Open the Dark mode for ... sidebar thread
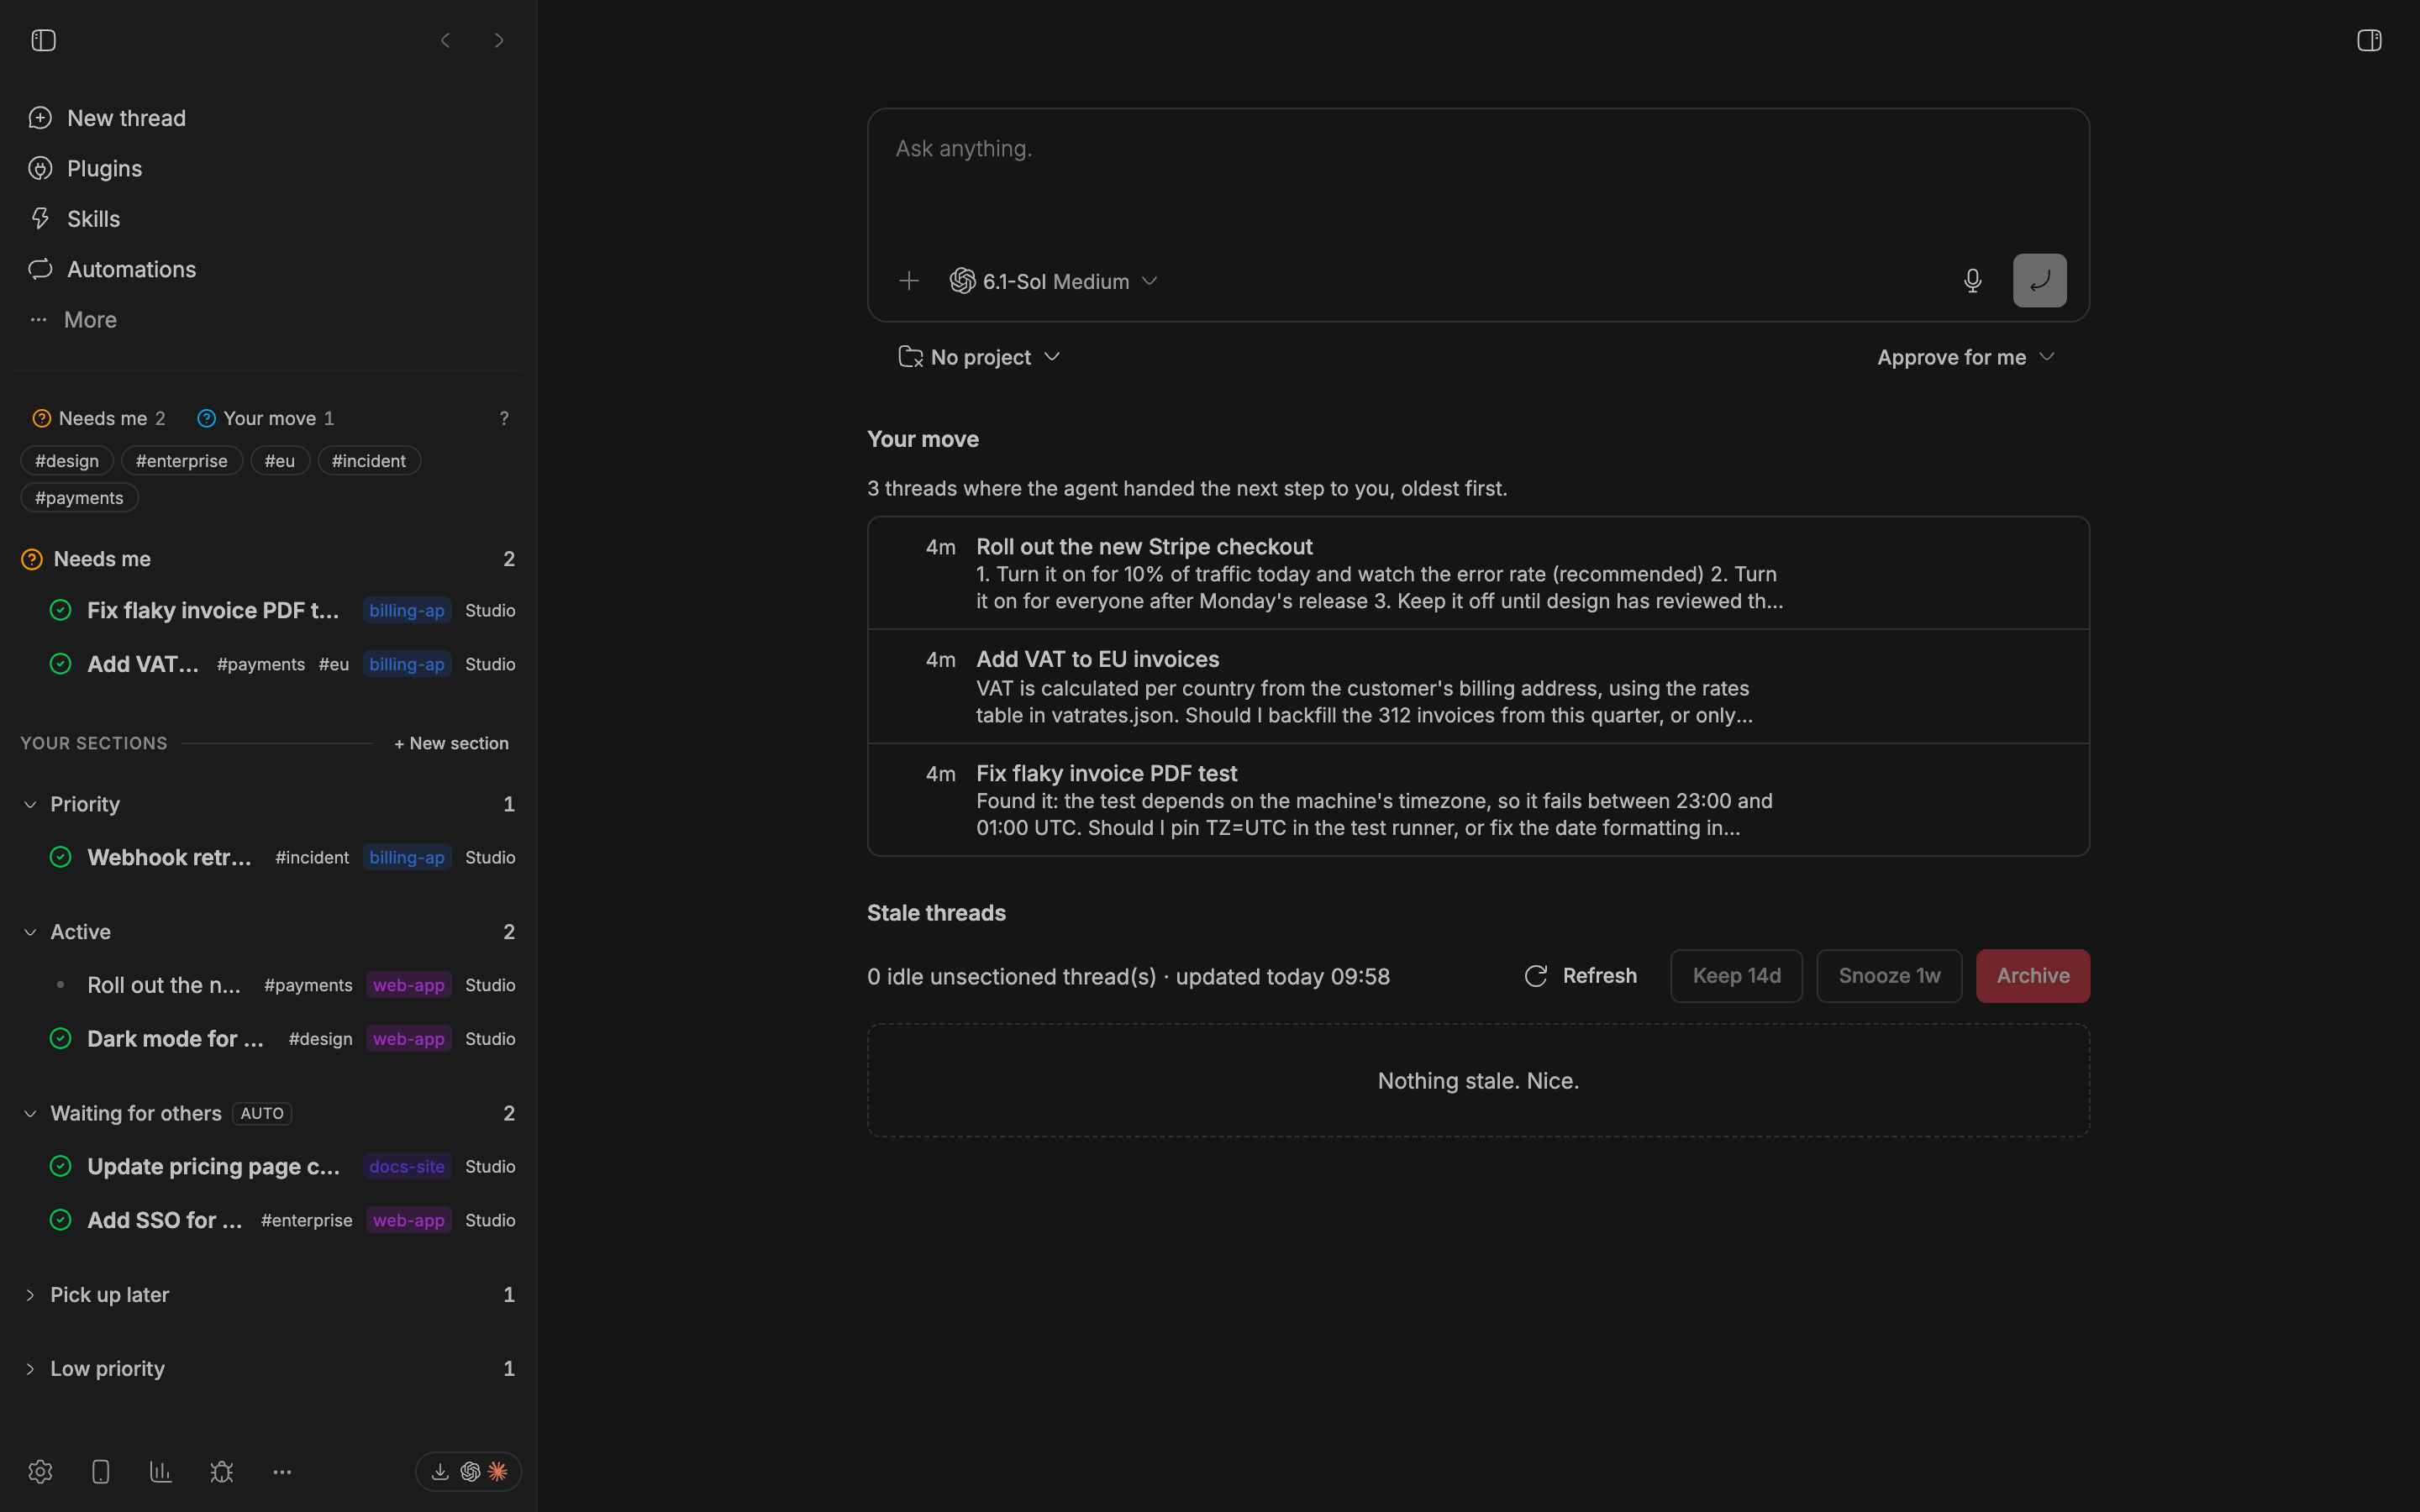This screenshot has height=1512, width=2420. pos(268,1038)
